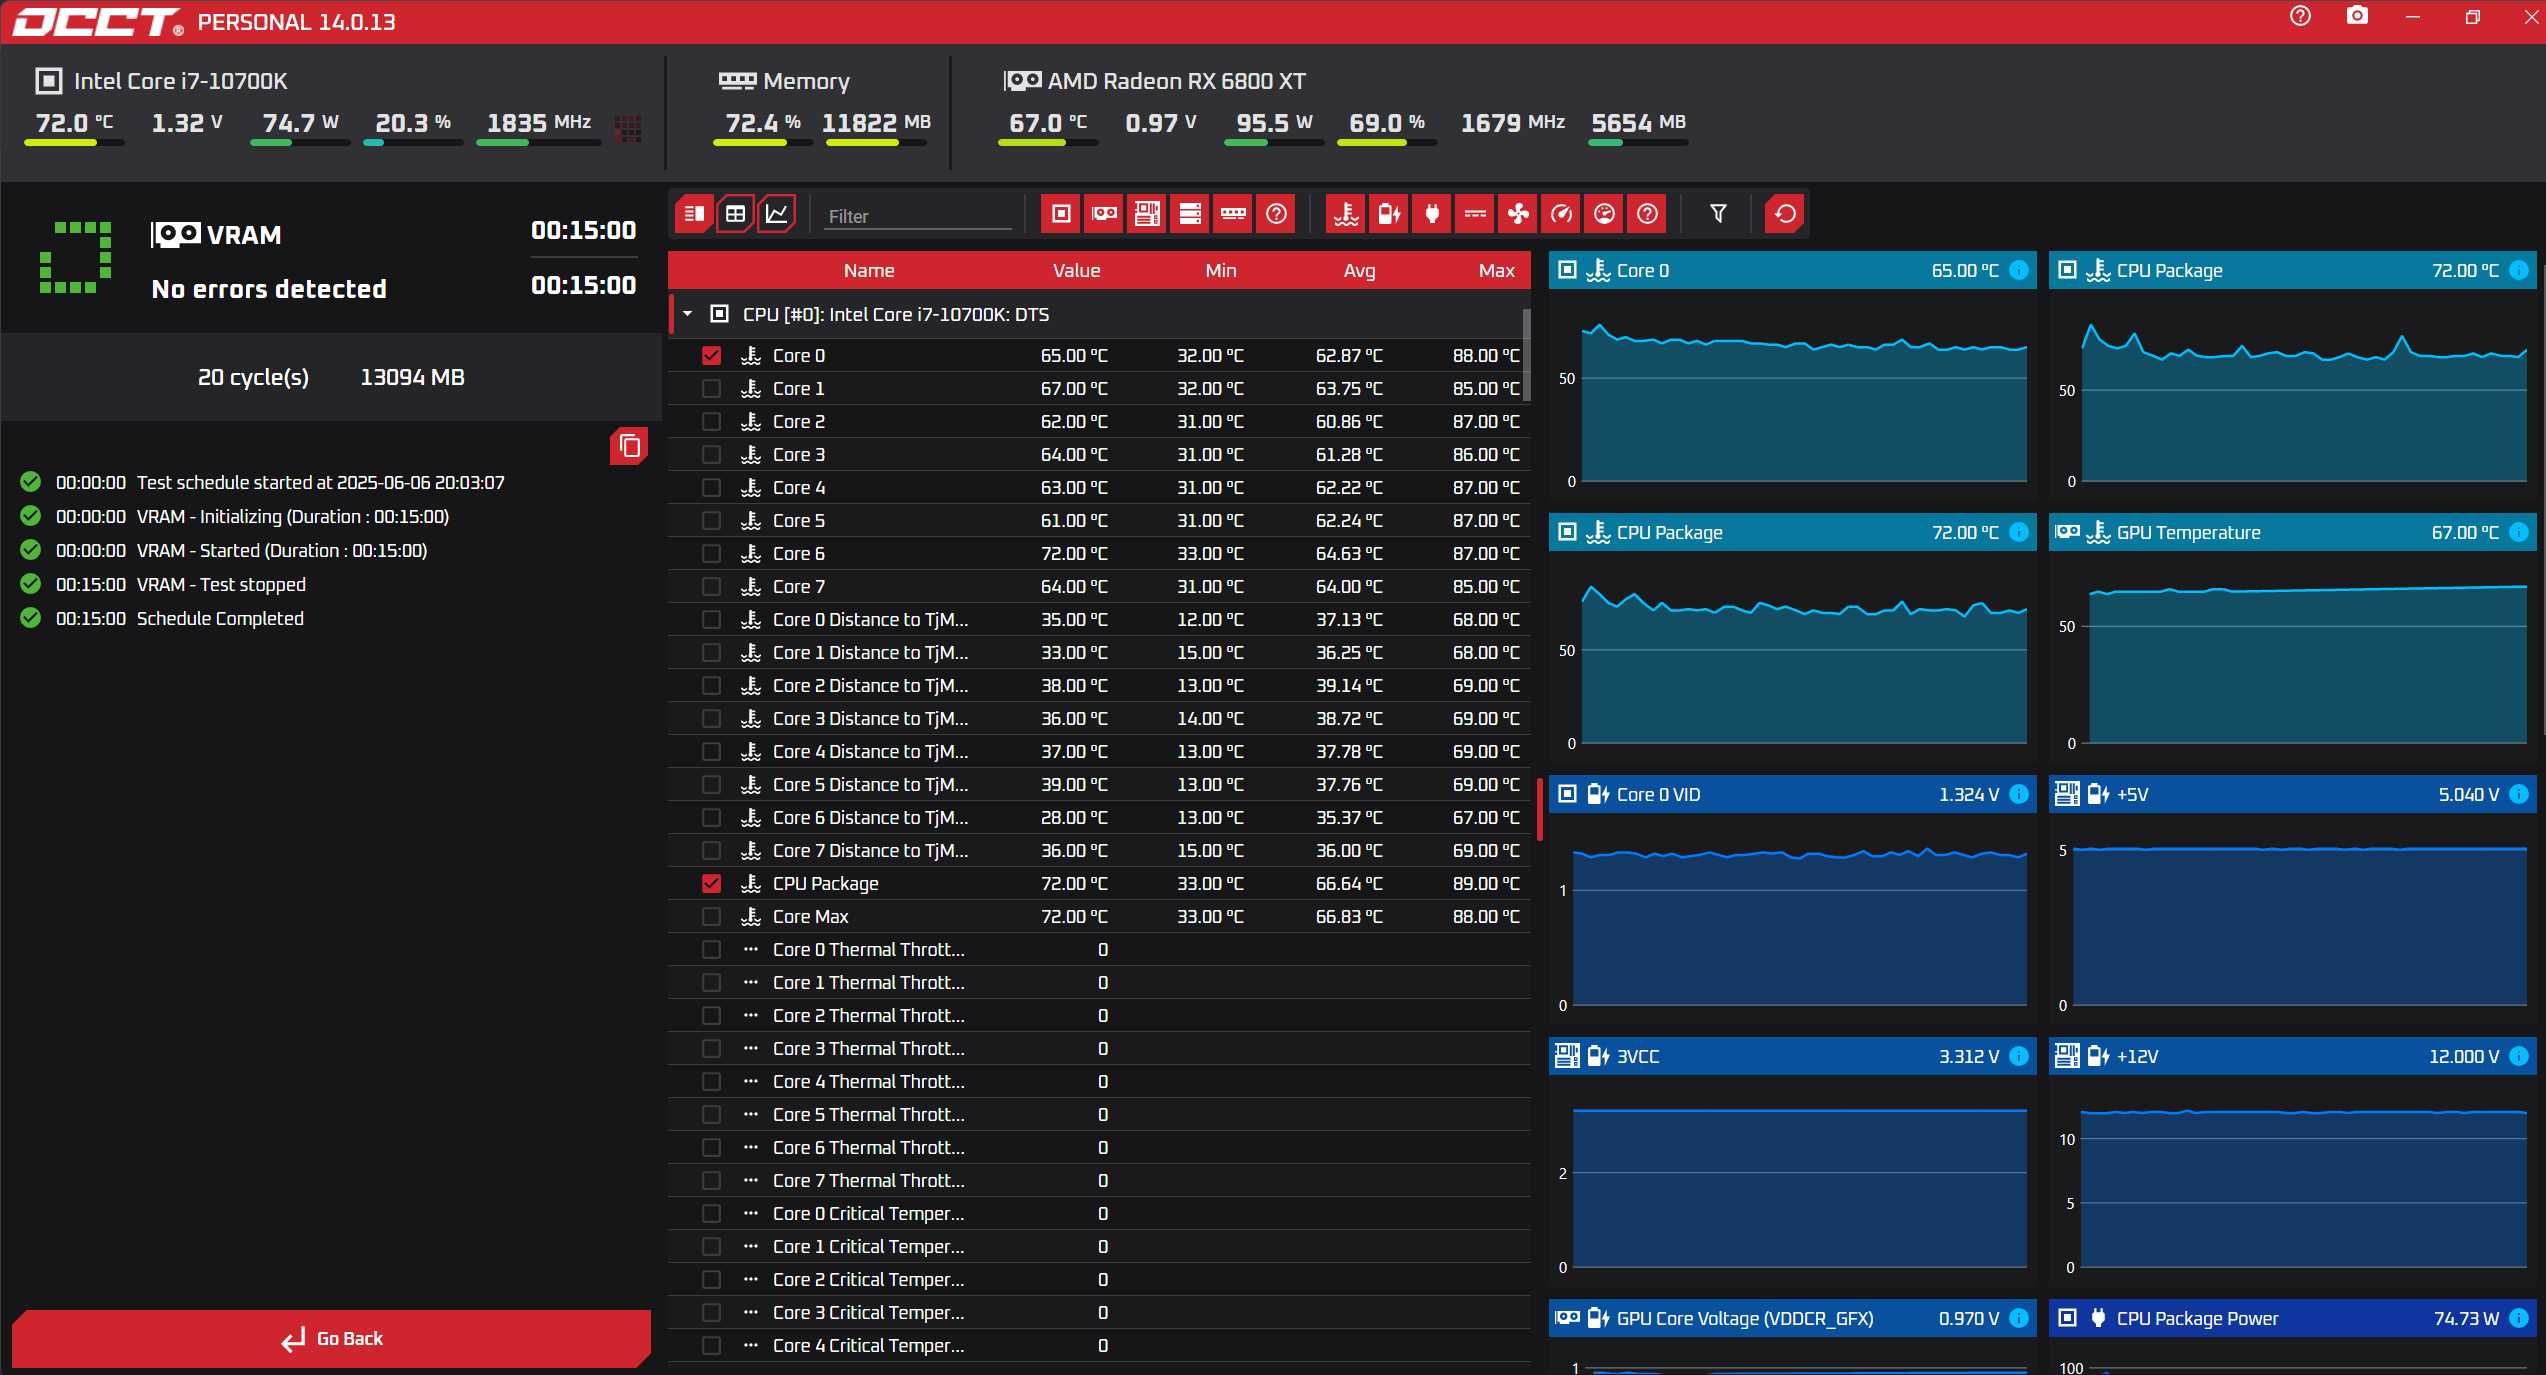Image resolution: width=2546 pixels, height=1375 pixels.
Task: Copy the test log to clipboard
Action: tap(629, 446)
